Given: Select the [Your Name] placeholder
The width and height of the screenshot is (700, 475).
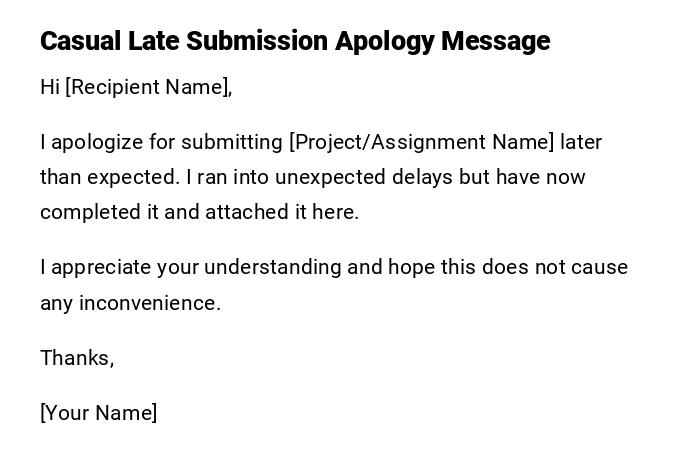Looking at the screenshot, I should 98,413.
